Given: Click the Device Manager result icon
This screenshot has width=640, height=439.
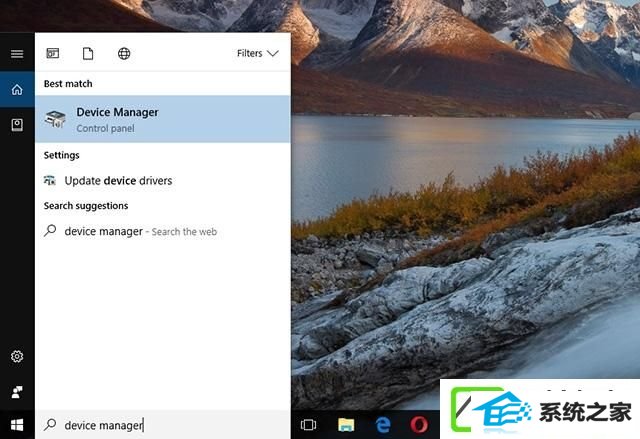Looking at the screenshot, I should (55, 119).
